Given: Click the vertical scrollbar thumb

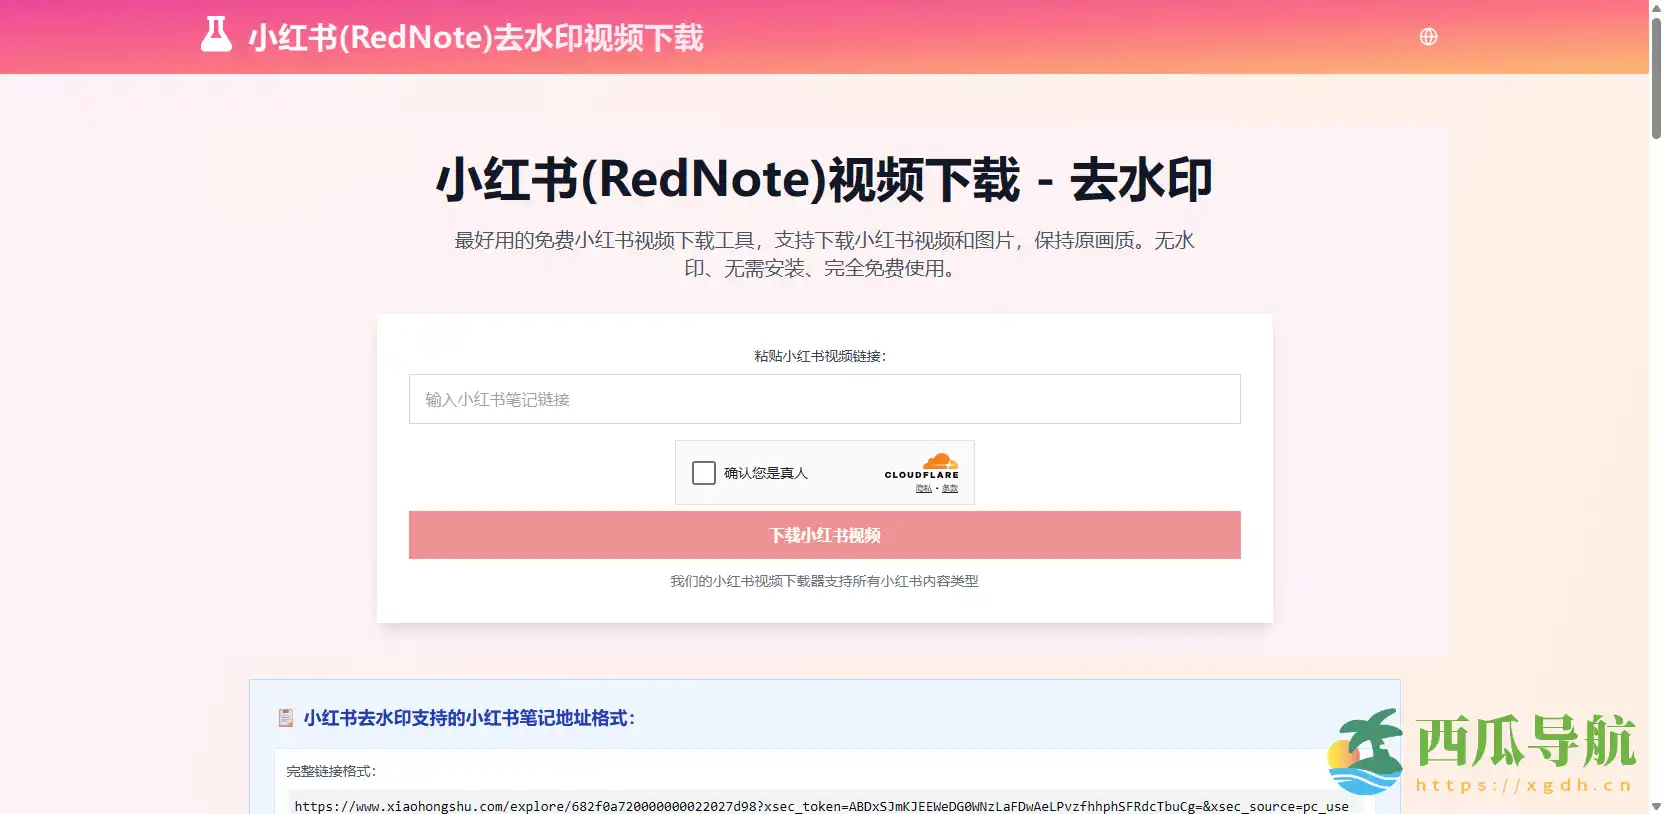Looking at the screenshot, I should tap(1656, 80).
